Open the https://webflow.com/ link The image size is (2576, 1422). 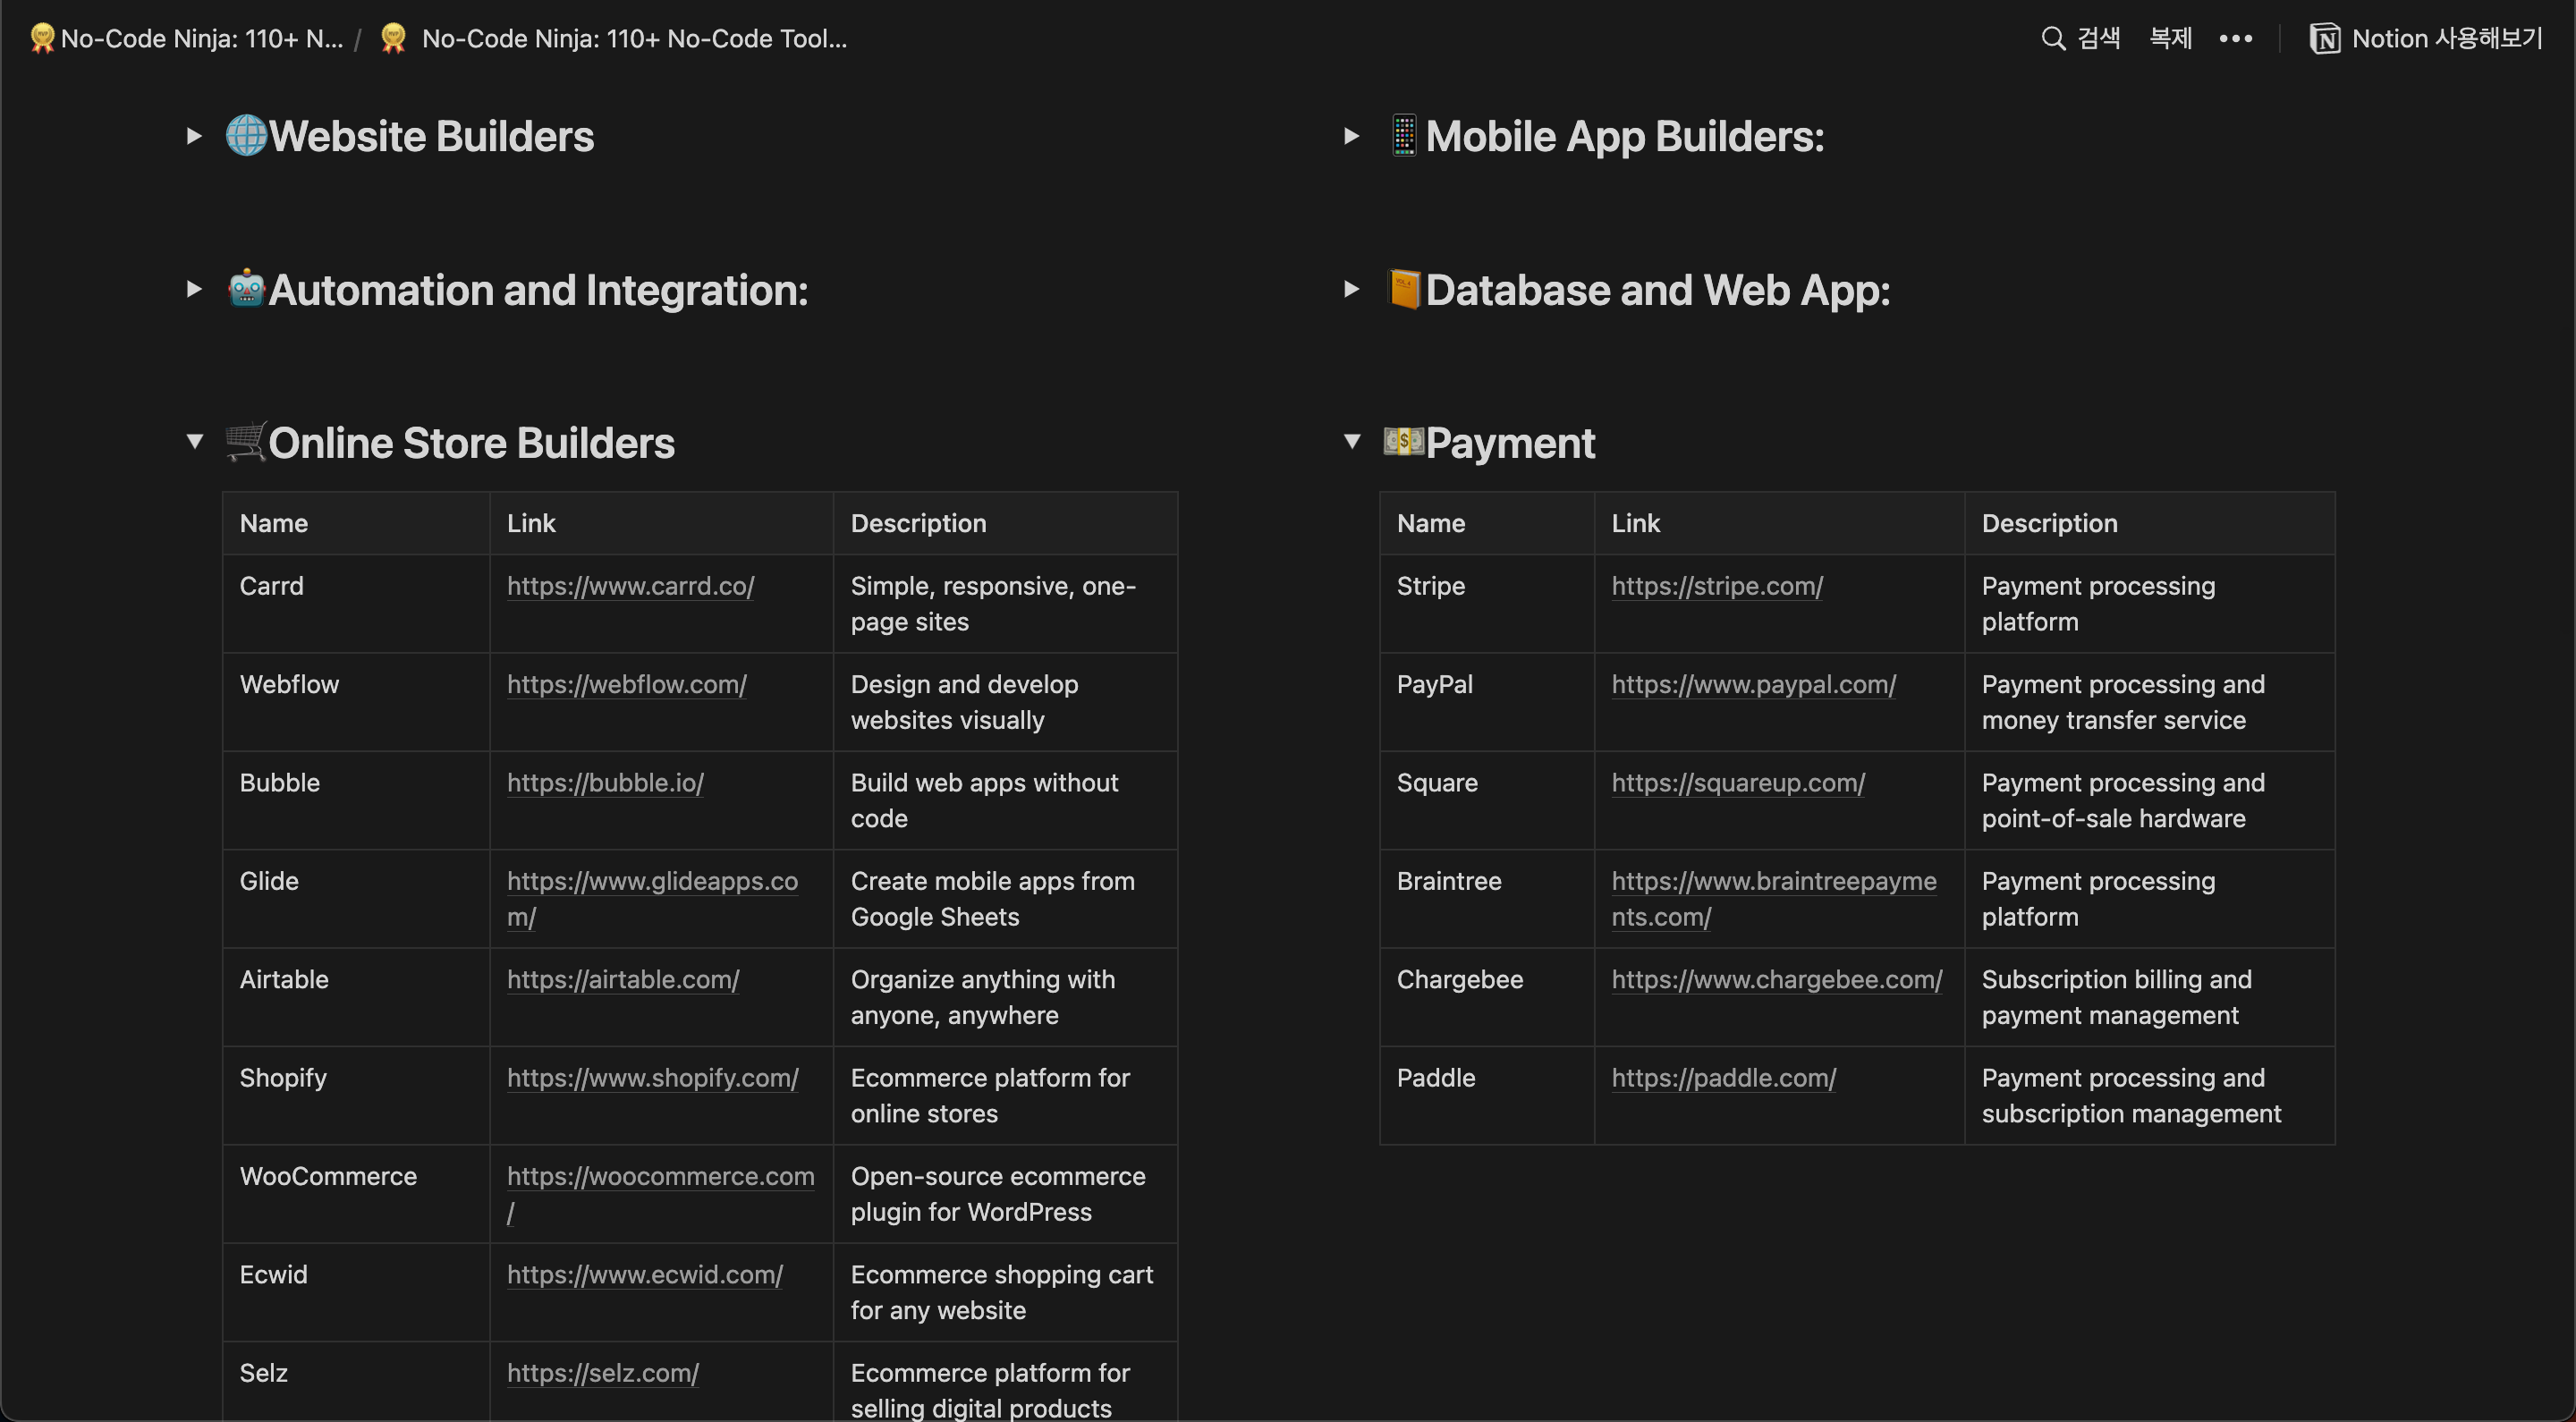pyautogui.click(x=626, y=684)
